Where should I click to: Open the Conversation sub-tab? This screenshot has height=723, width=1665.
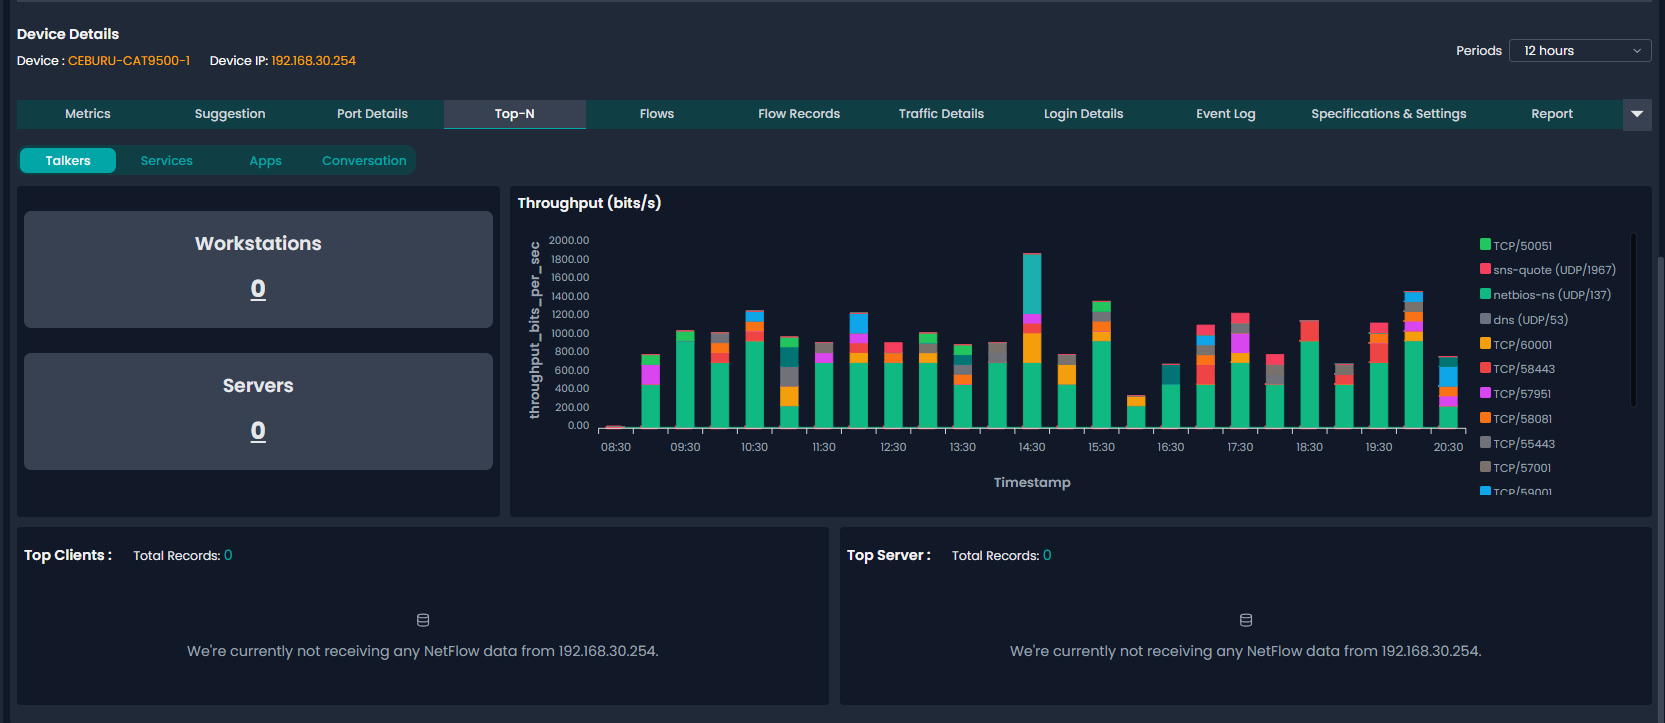(x=364, y=161)
